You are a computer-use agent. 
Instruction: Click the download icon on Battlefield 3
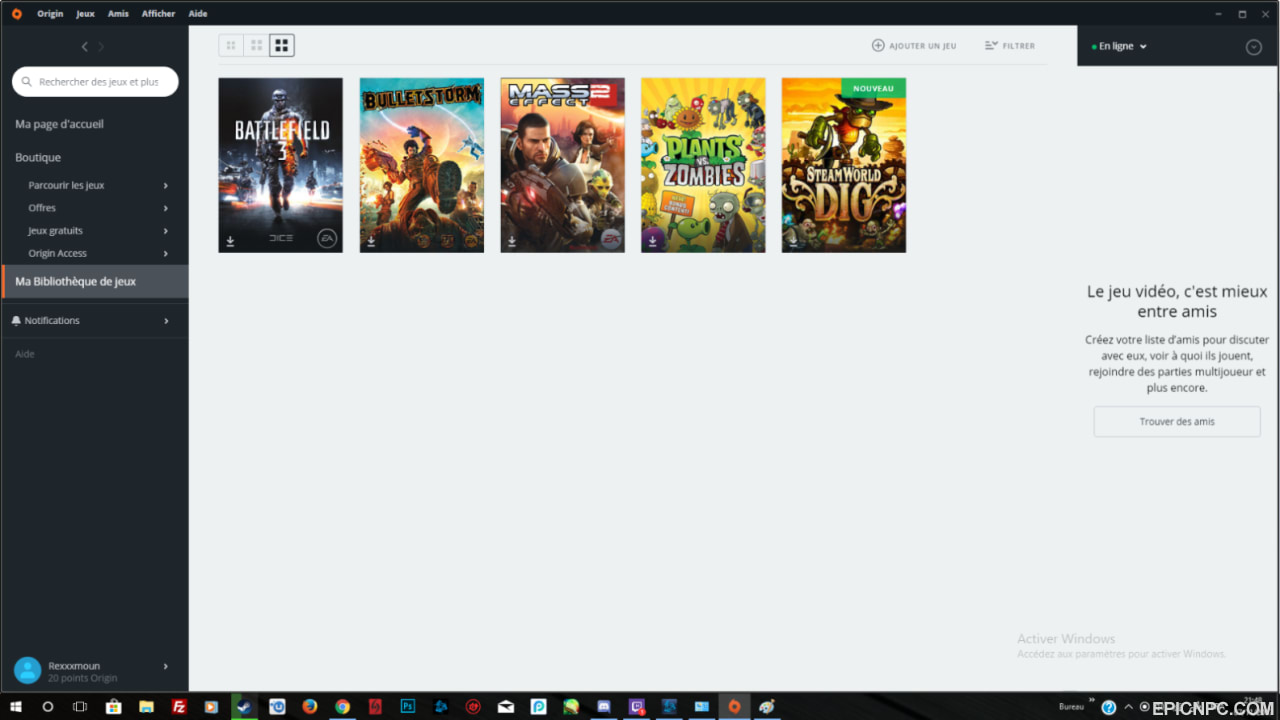(230, 241)
